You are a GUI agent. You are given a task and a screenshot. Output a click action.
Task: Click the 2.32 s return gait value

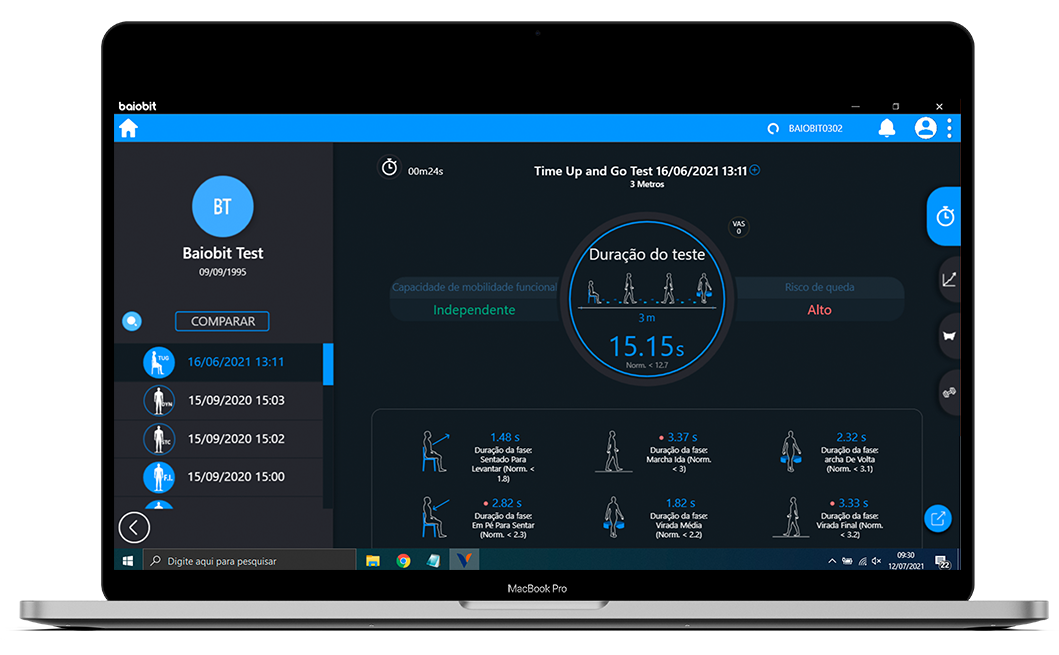851,438
